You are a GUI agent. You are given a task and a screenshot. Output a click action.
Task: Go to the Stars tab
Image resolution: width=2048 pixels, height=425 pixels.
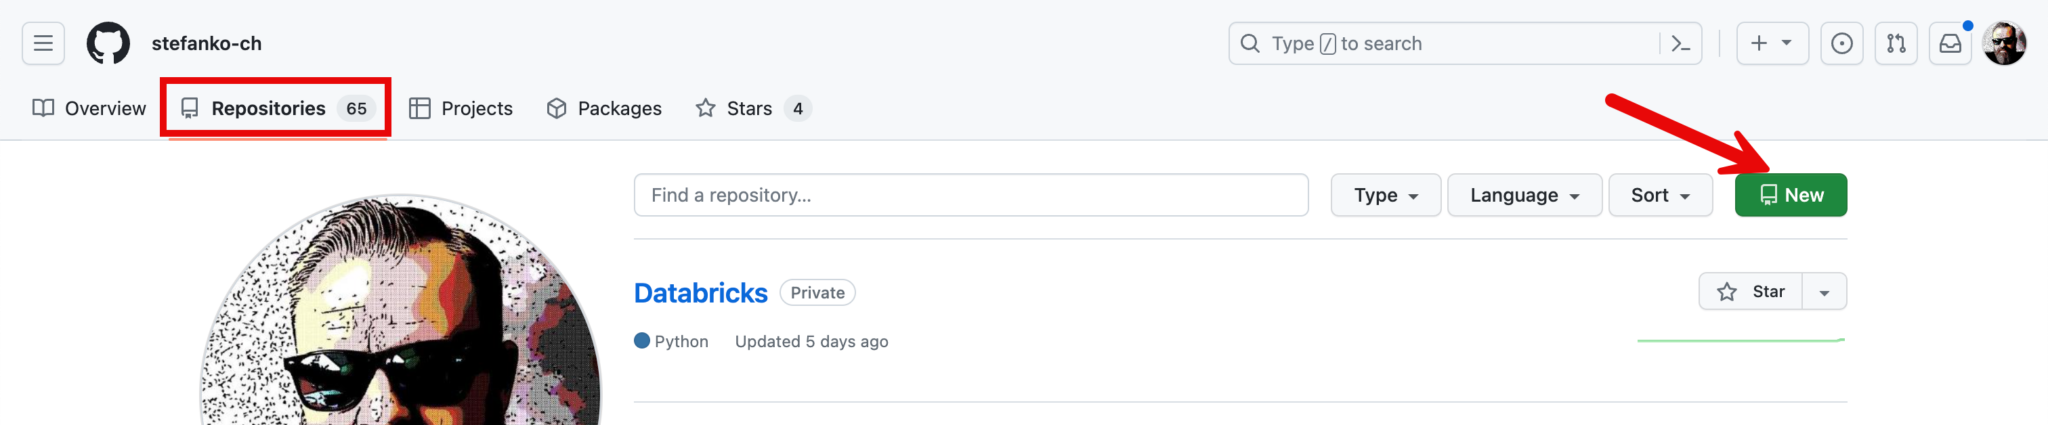click(752, 108)
